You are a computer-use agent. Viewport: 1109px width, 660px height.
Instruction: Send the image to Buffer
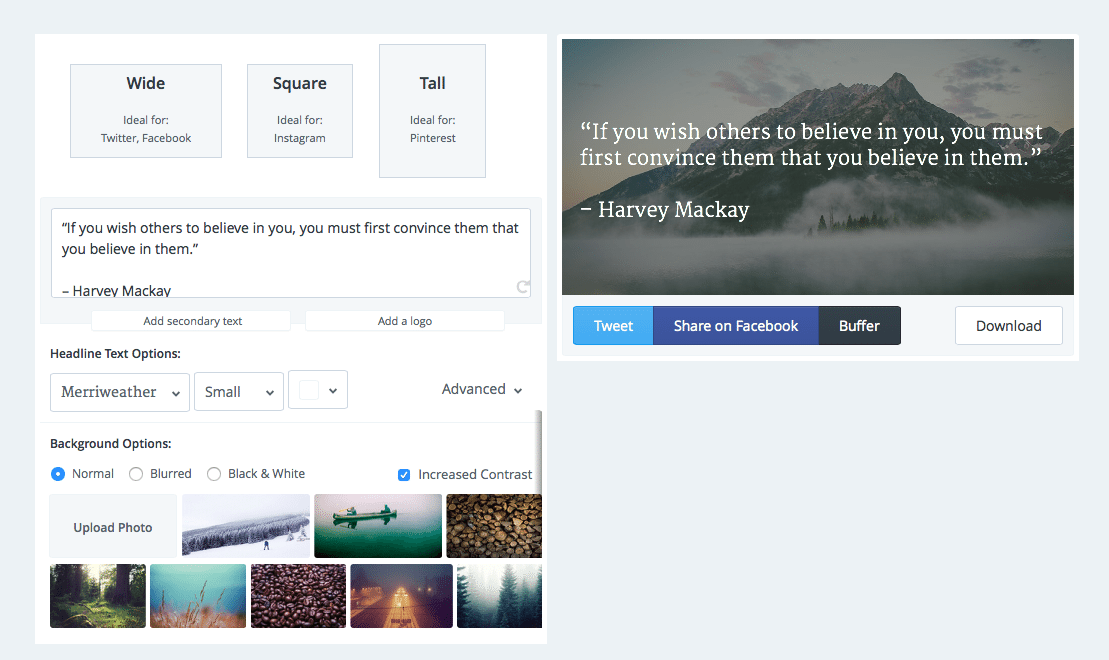(859, 325)
